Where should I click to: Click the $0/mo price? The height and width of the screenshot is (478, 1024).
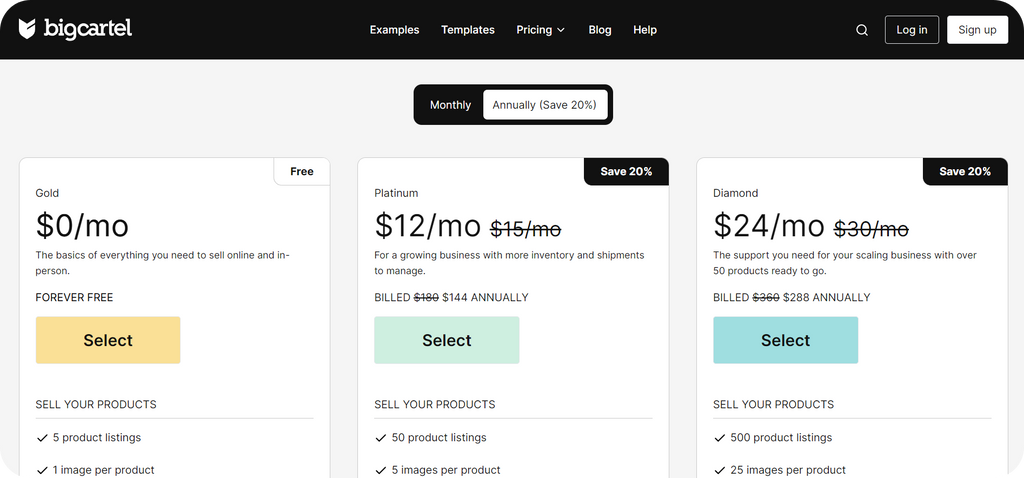(x=82, y=226)
